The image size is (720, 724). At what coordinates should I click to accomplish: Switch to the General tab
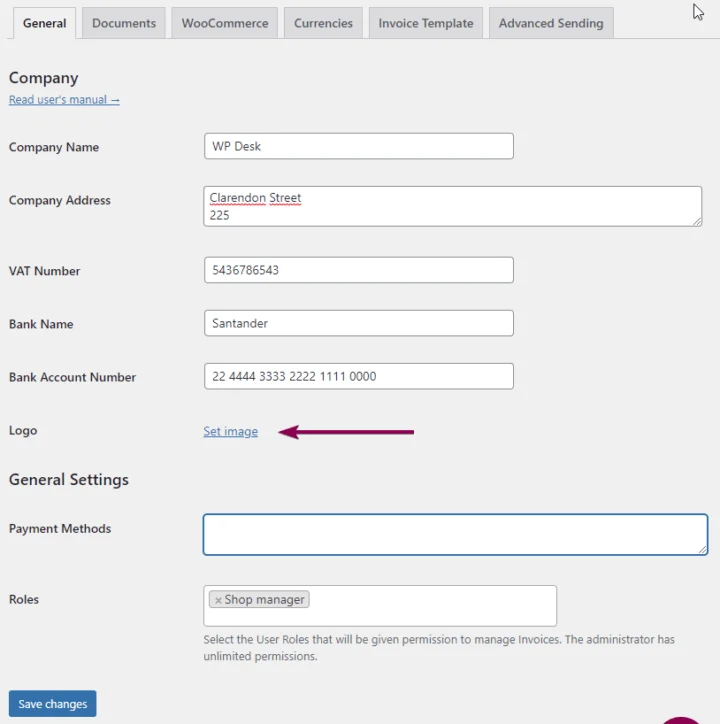tap(44, 23)
